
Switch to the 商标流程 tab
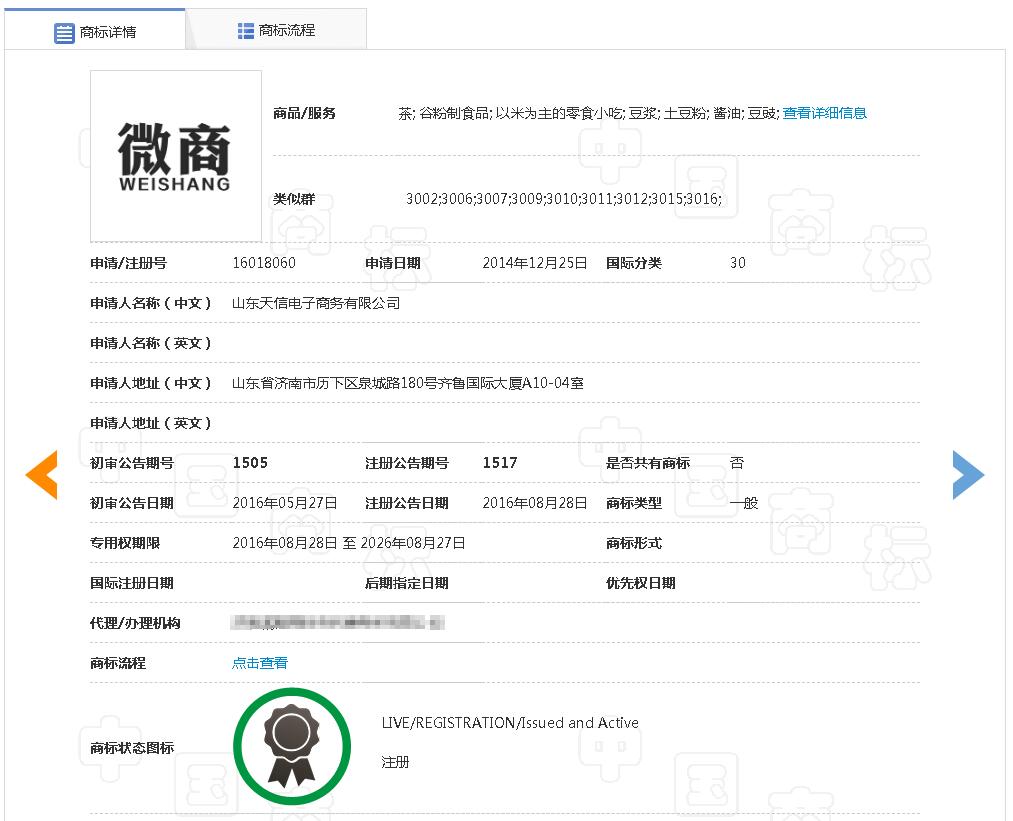[289, 29]
